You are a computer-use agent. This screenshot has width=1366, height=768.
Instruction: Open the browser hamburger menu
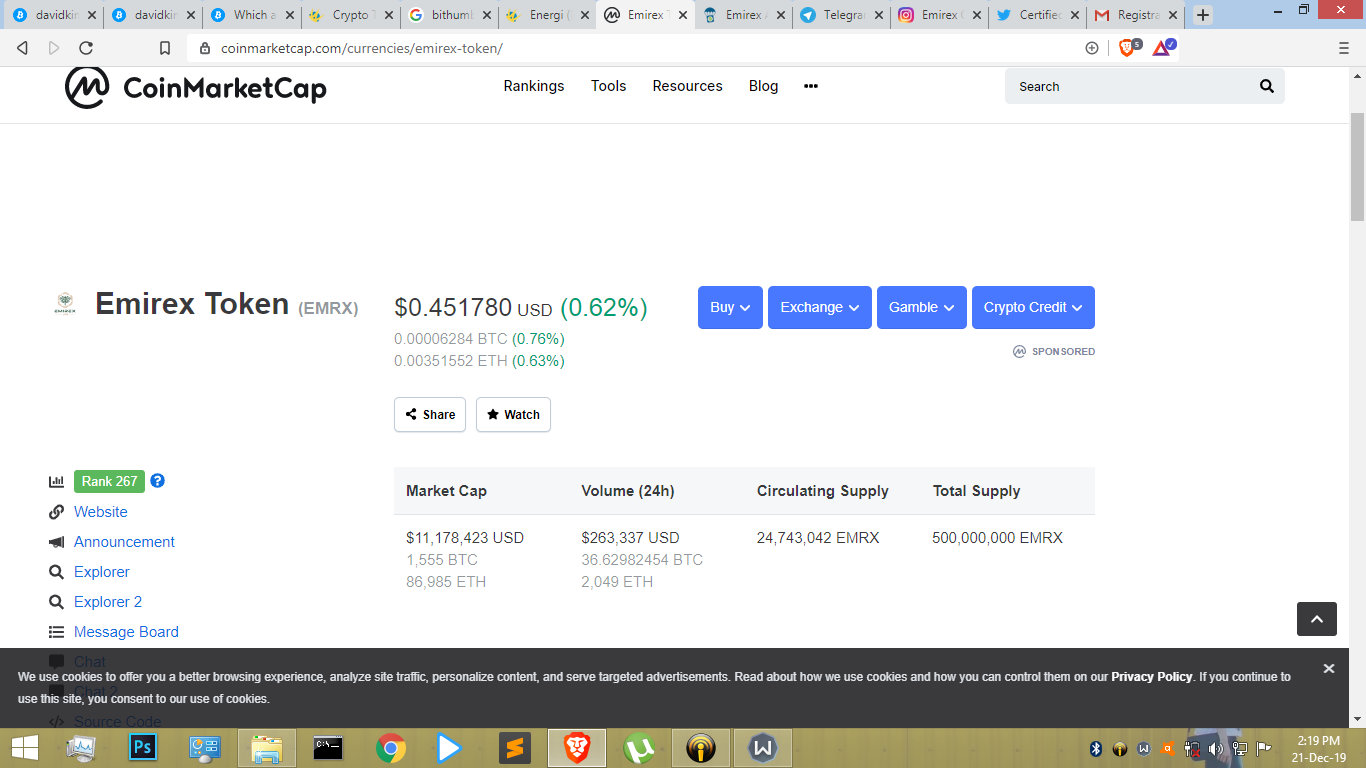(x=1344, y=48)
